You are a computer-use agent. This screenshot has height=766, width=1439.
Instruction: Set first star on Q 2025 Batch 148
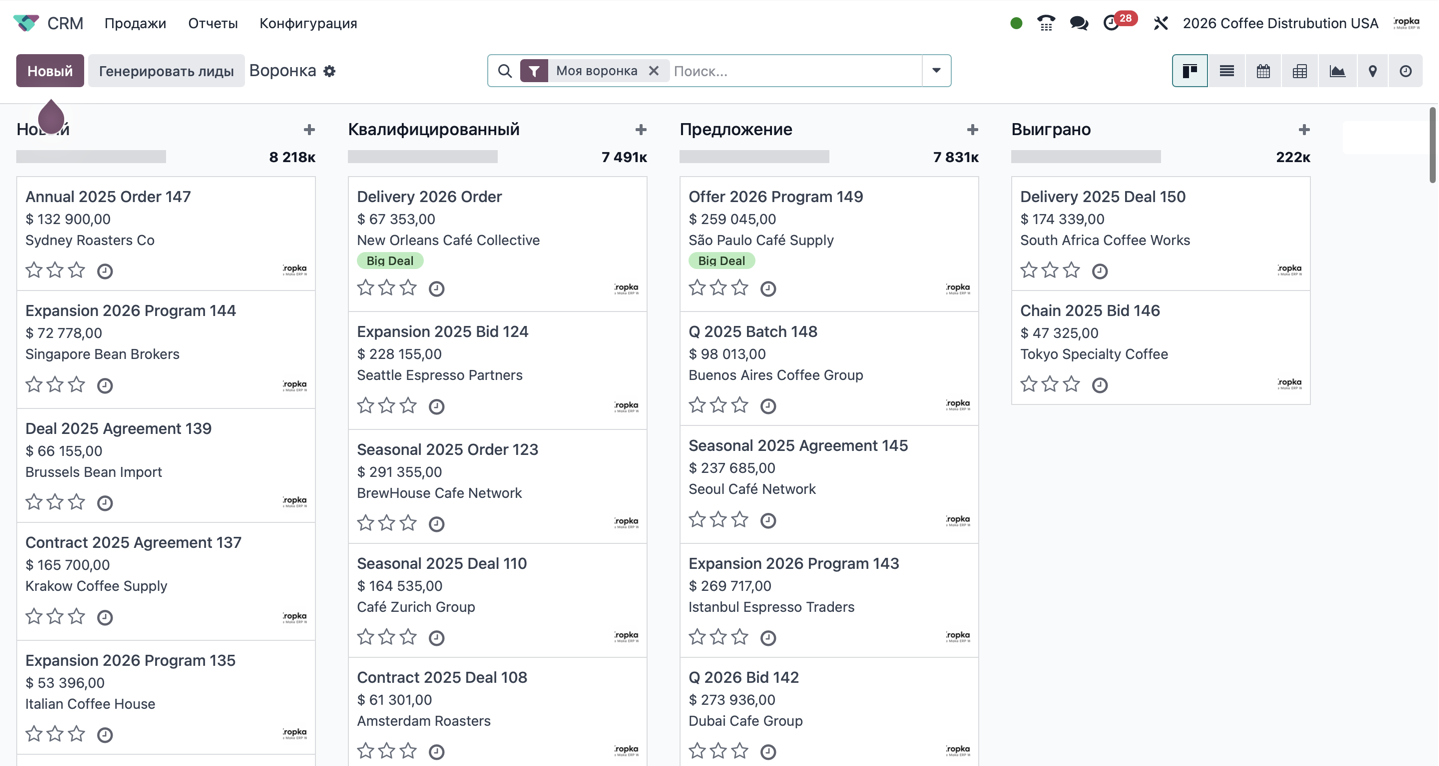click(x=698, y=405)
